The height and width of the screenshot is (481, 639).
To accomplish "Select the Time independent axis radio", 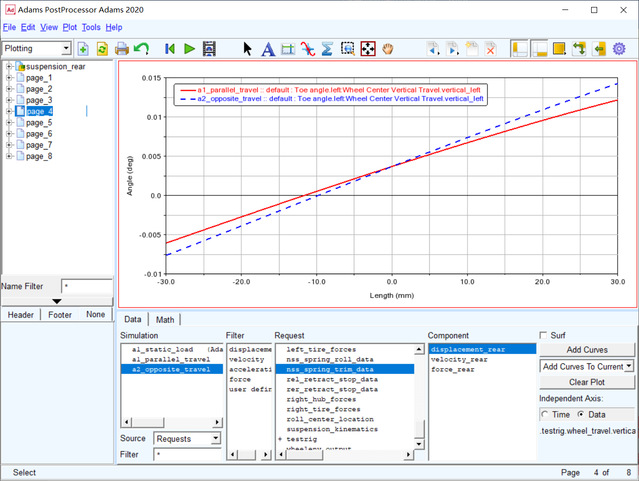I will [x=546, y=414].
